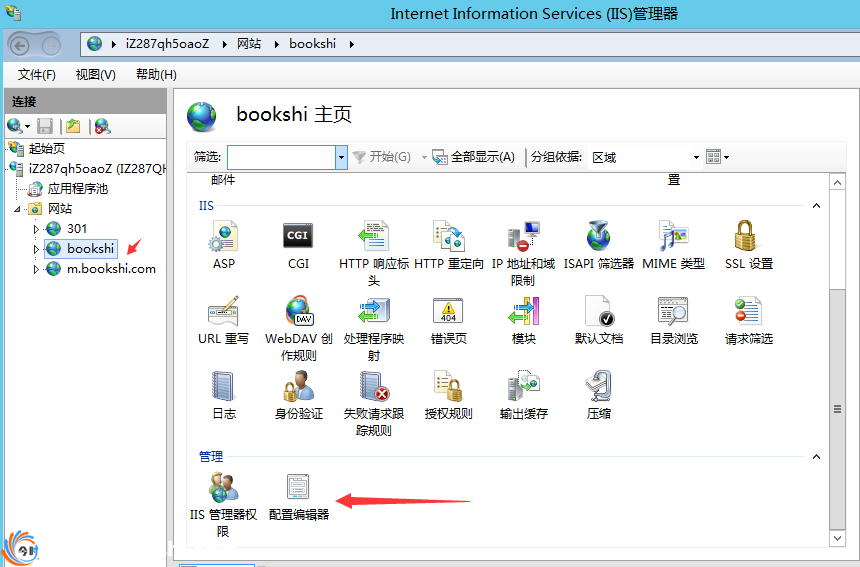
Task: Select server iZ287qh5oaoZ in the tree
Action: (x=97, y=168)
